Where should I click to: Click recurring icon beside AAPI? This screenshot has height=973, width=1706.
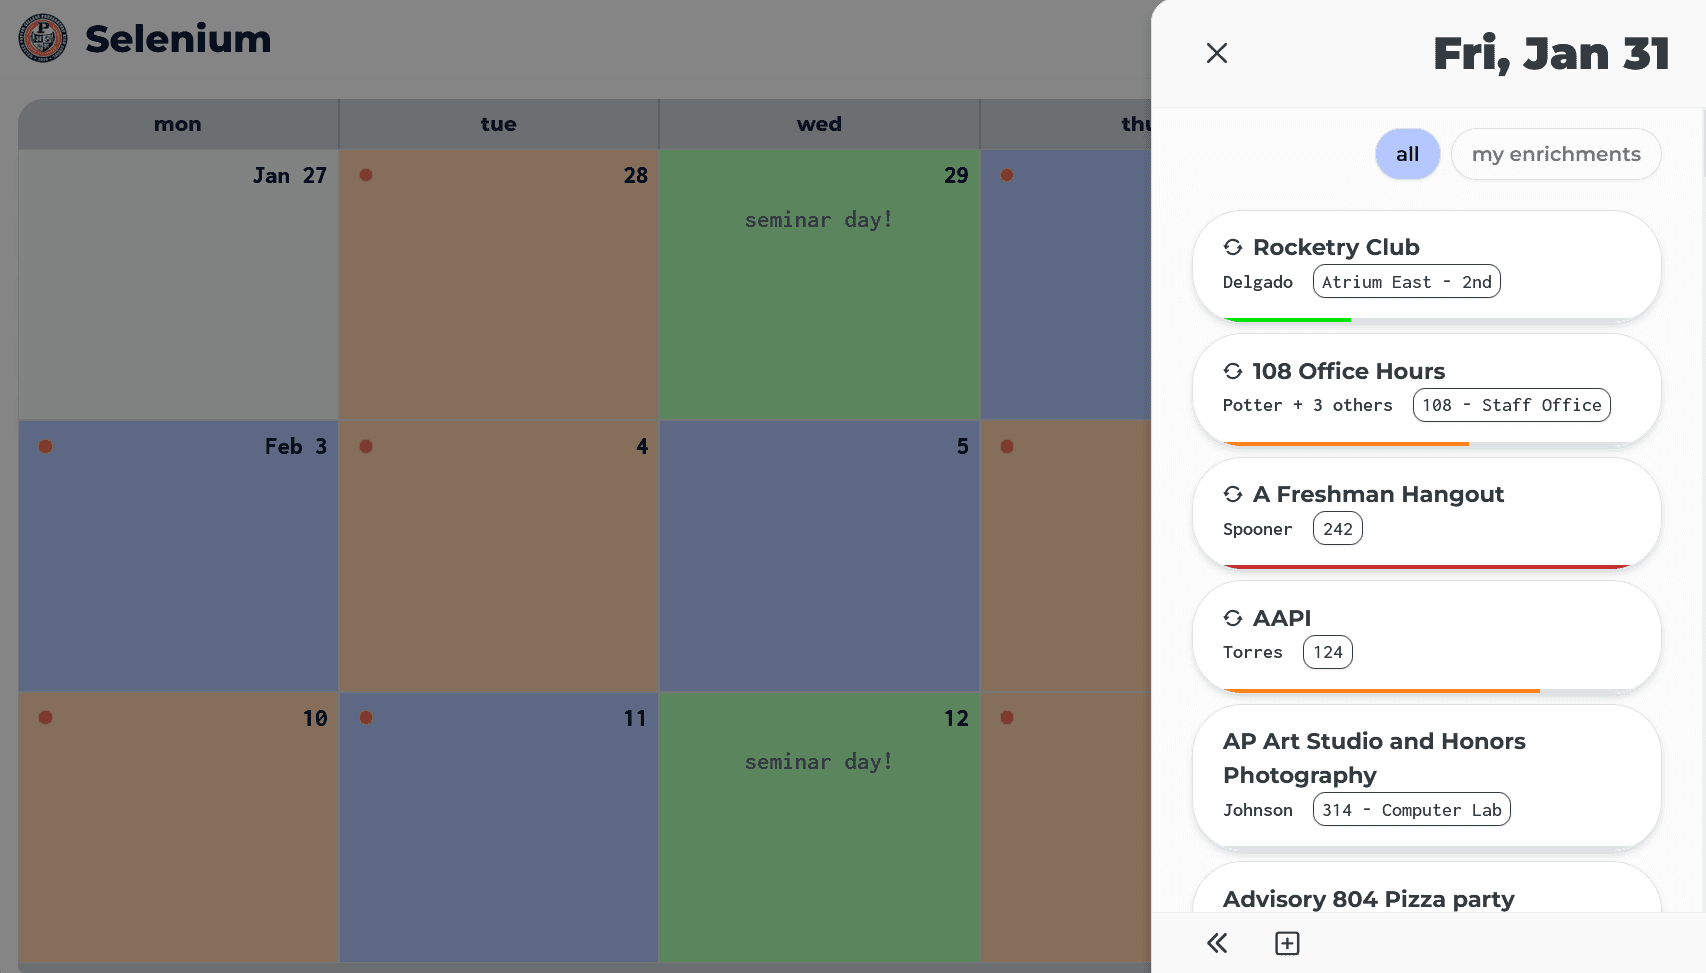pyautogui.click(x=1233, y=618)
